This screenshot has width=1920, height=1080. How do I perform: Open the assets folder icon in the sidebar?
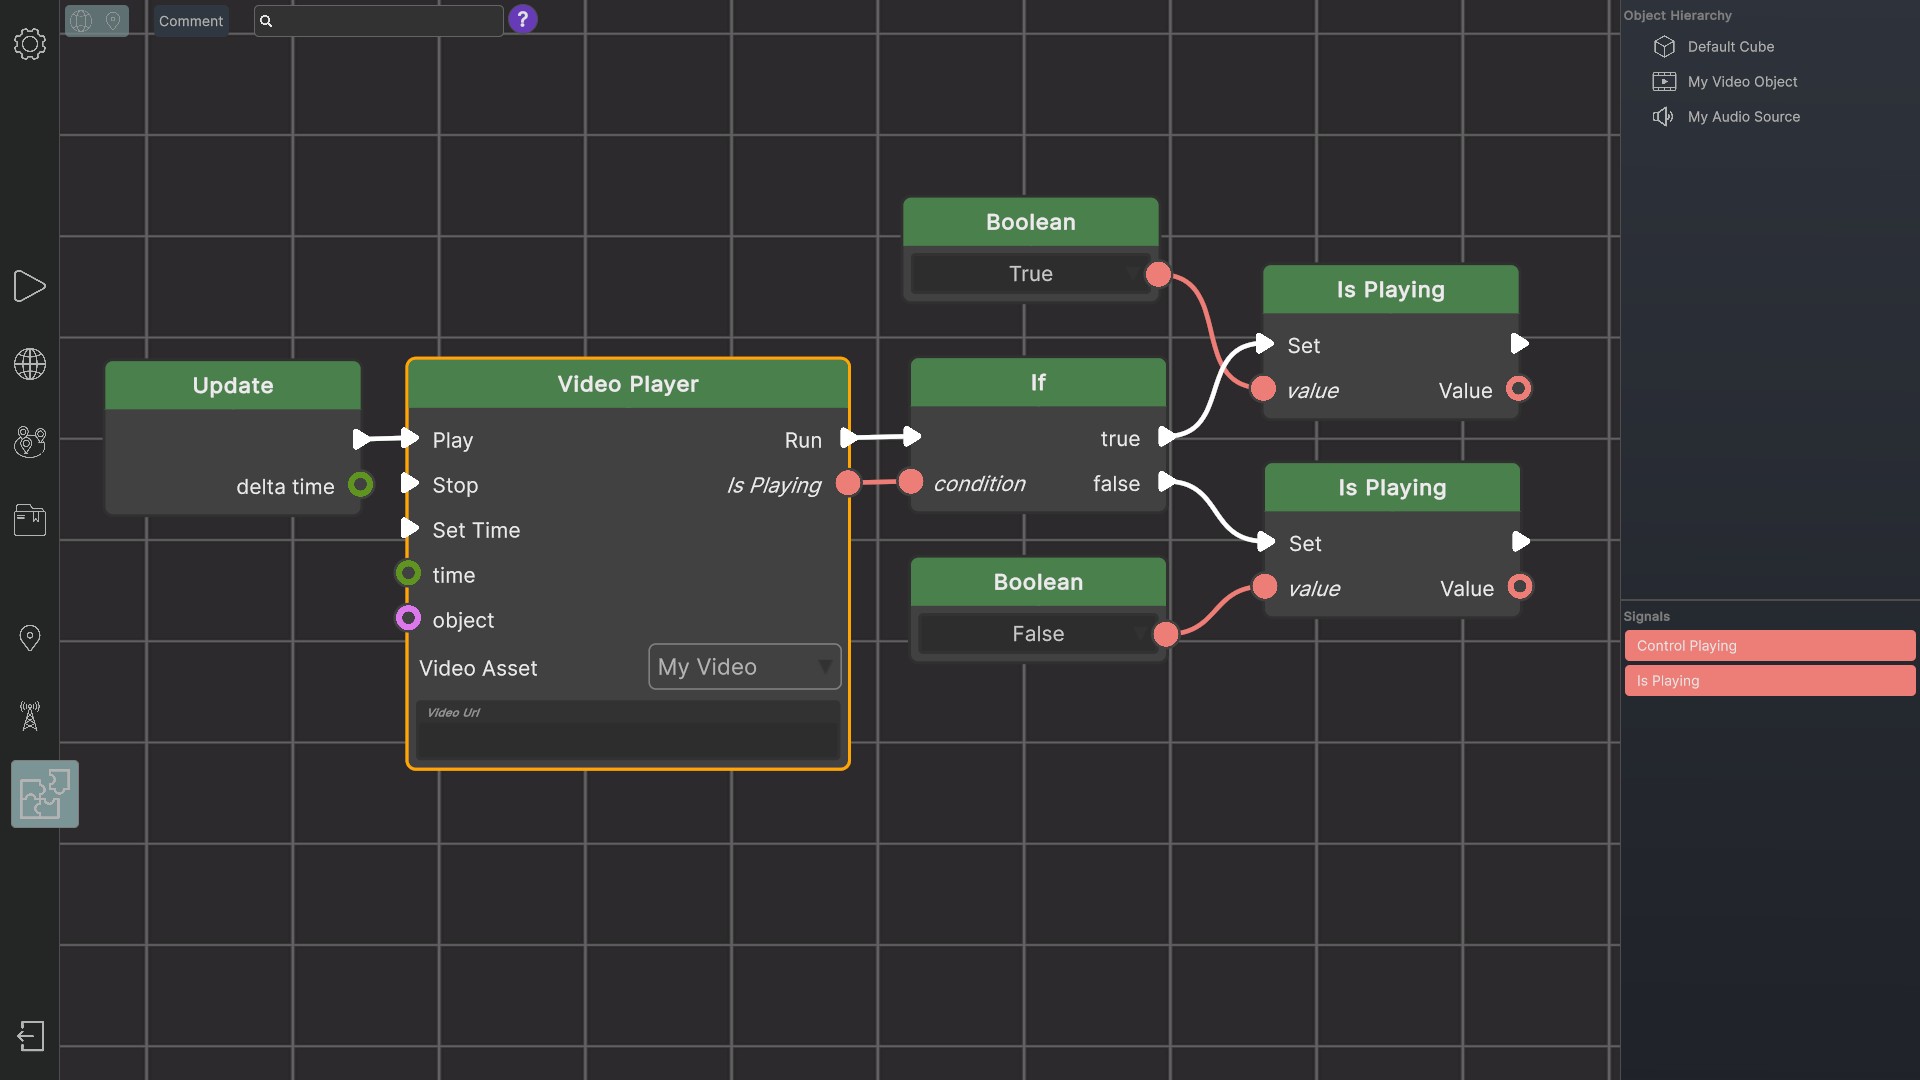click(x=29, y=520)
